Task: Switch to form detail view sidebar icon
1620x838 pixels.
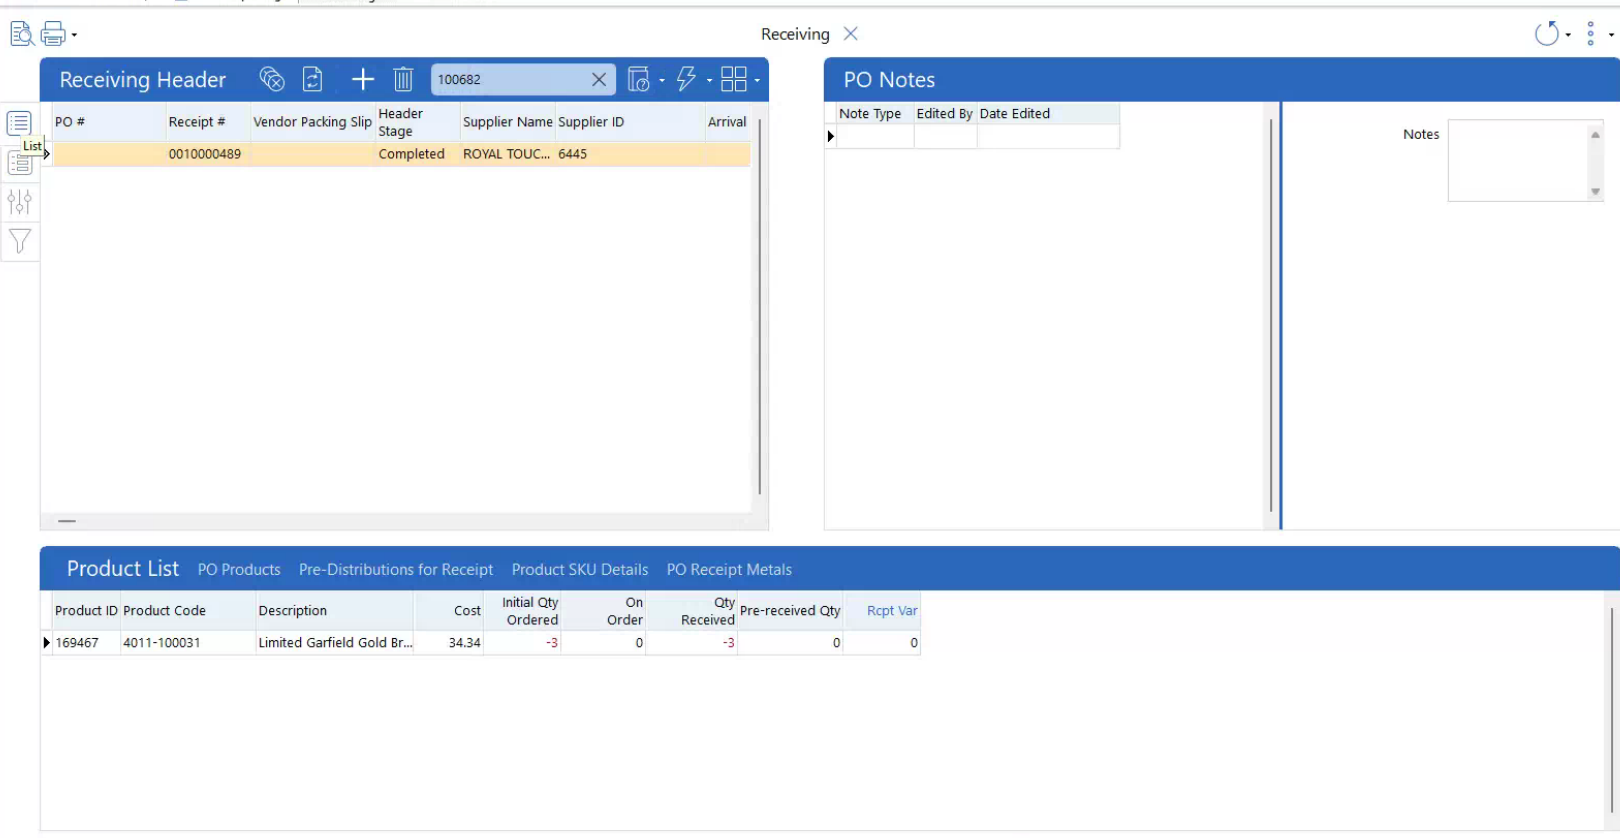Action: 19,163
